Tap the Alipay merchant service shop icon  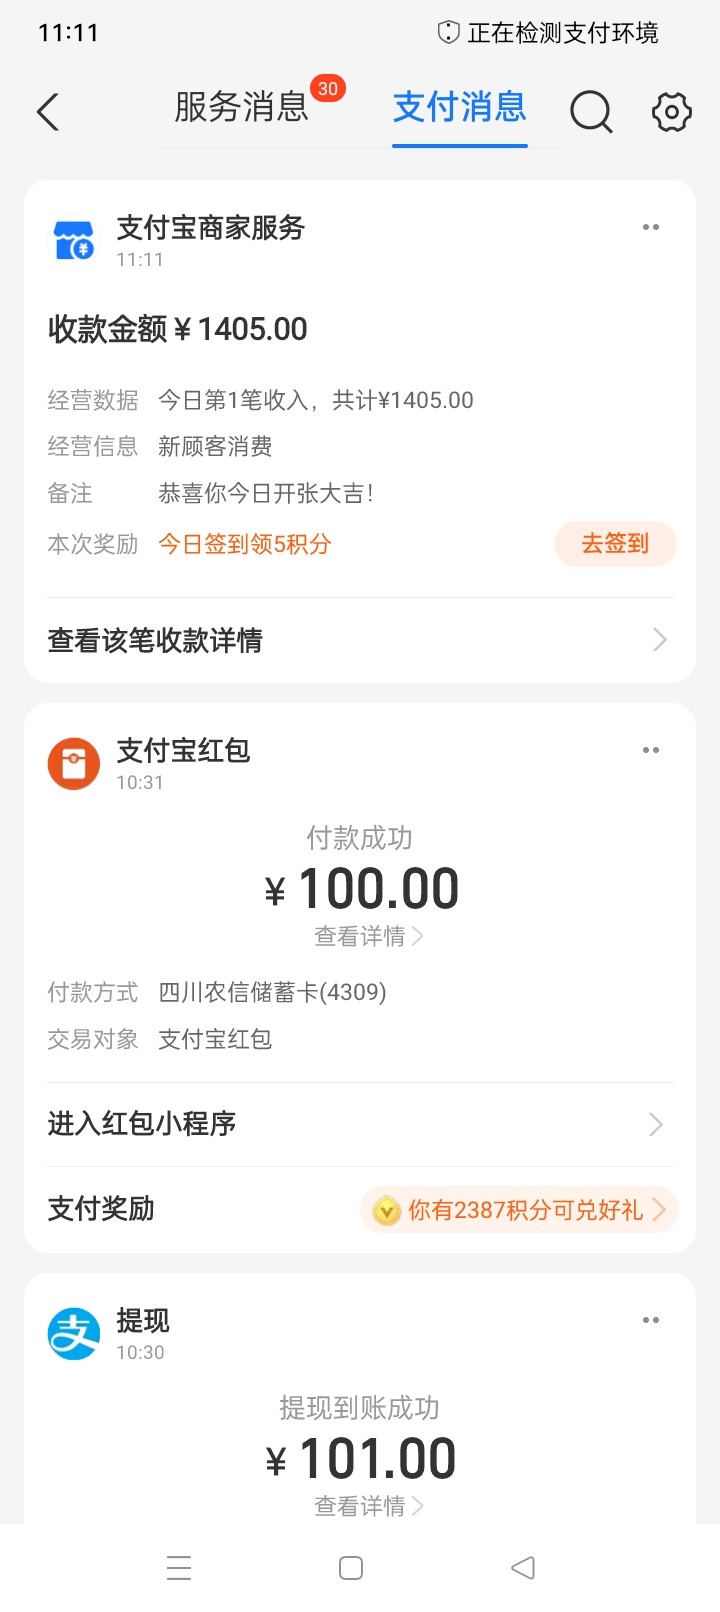pos(74,241)
